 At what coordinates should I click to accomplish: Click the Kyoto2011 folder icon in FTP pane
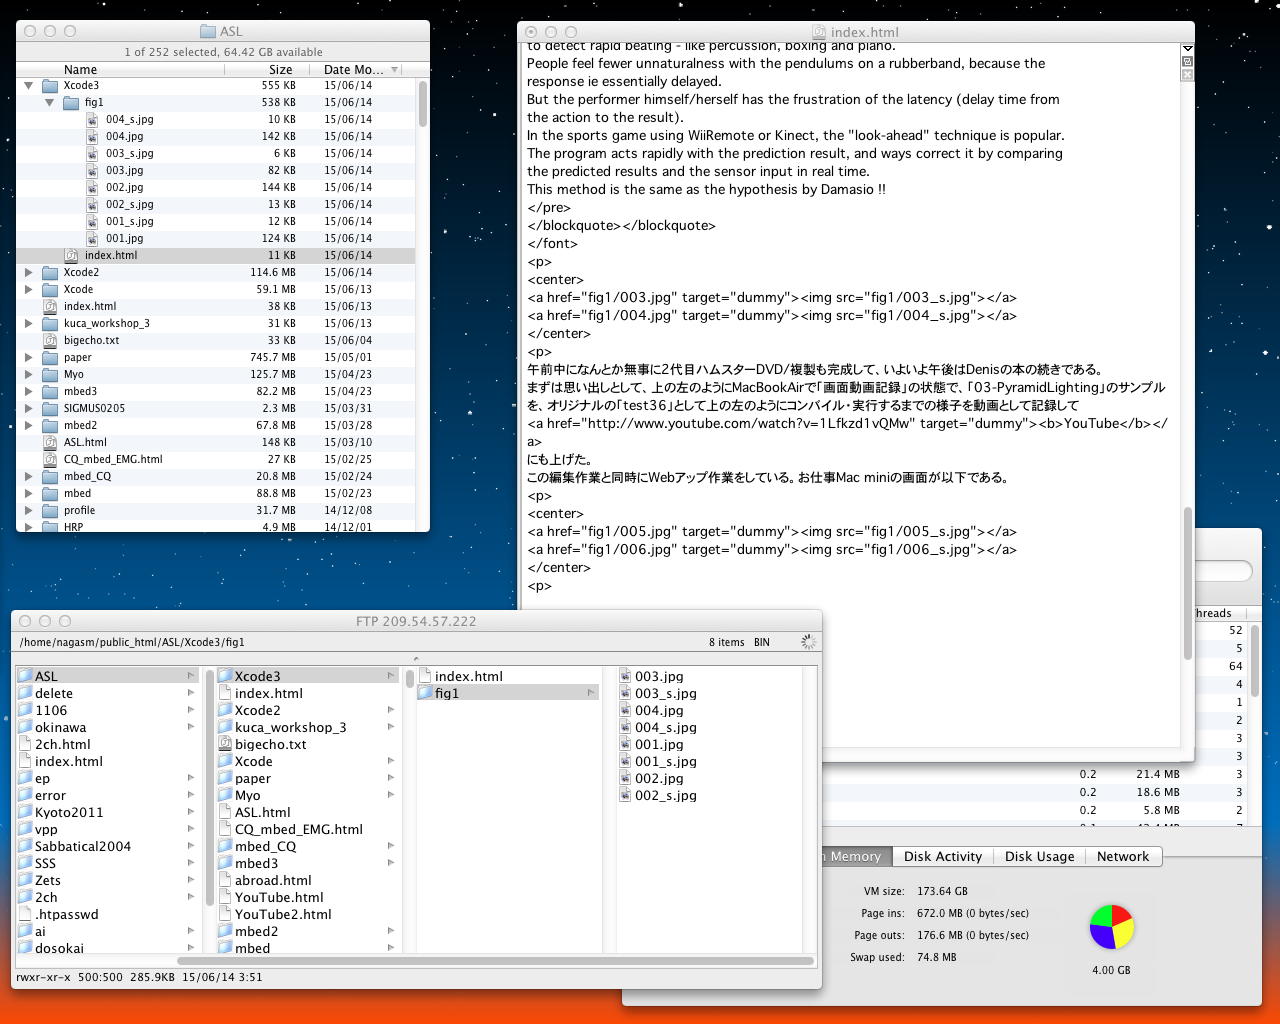[x=26, y=812]
